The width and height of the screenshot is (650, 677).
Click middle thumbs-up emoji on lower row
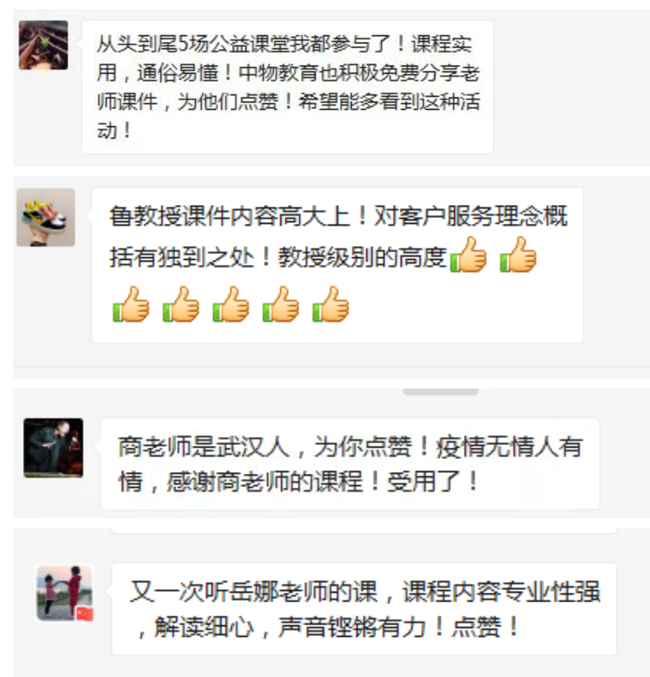point(231,304)
